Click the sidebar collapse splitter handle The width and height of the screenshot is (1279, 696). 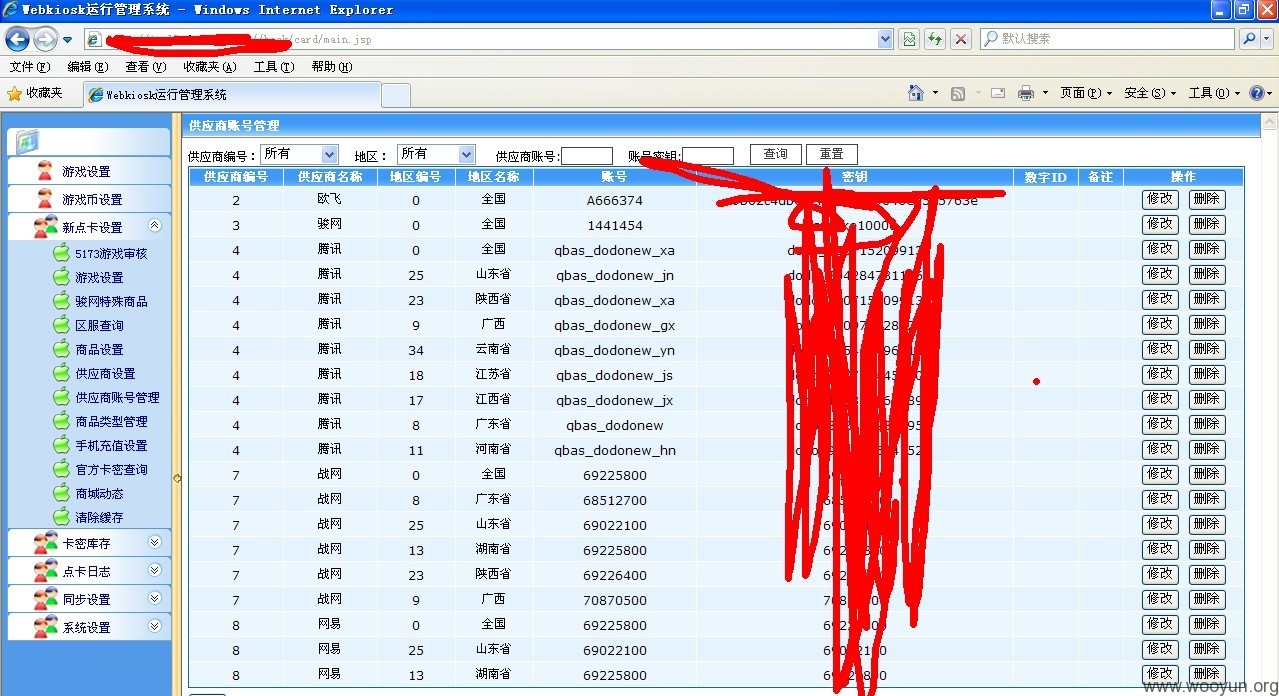(x=177, y=479)
